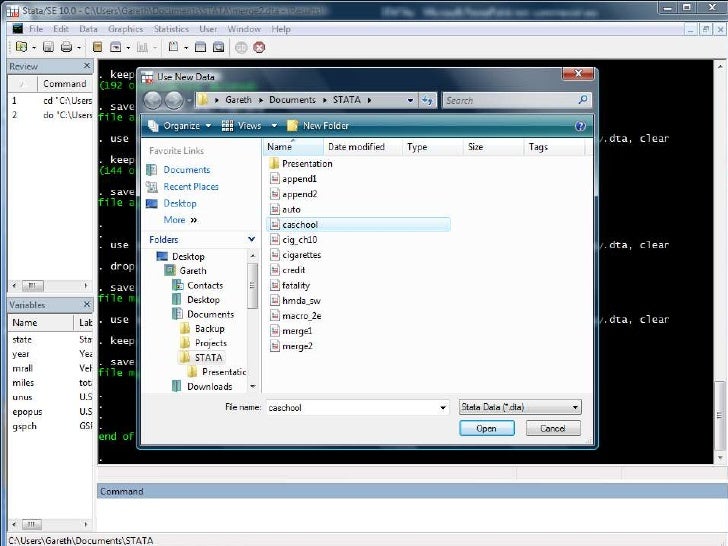This screenshot has height=546, width=728.
Task: Click the Open button
Action: tap(487, 428)
